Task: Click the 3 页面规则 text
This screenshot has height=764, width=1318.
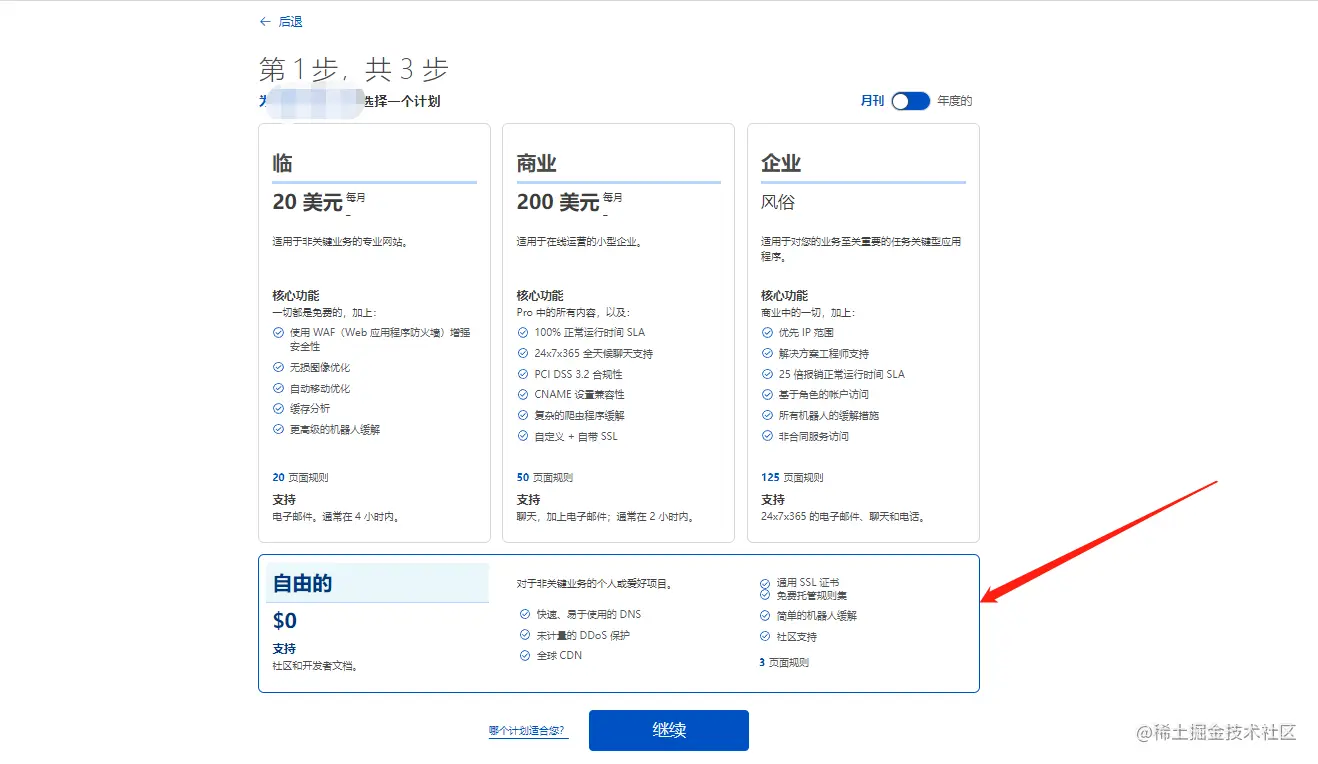Action: pos(784,662)
